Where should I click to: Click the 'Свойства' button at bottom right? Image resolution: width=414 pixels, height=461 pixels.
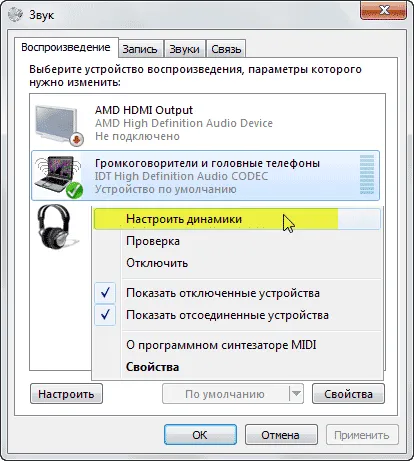coord(348,394)
